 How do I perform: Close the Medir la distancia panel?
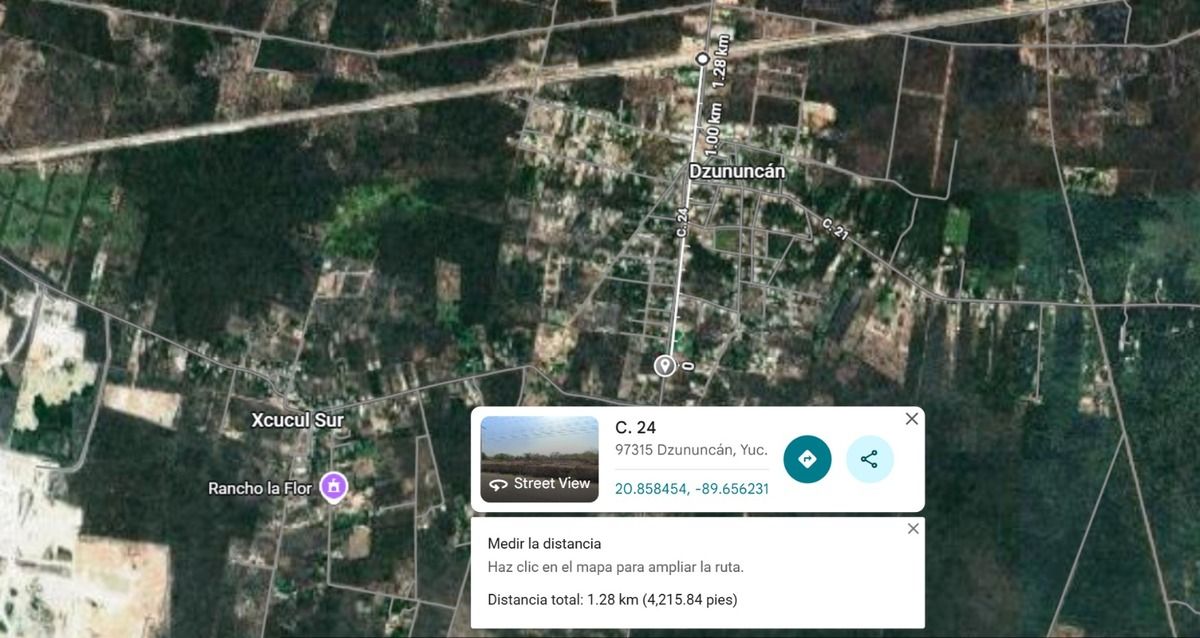coord(912,529)
